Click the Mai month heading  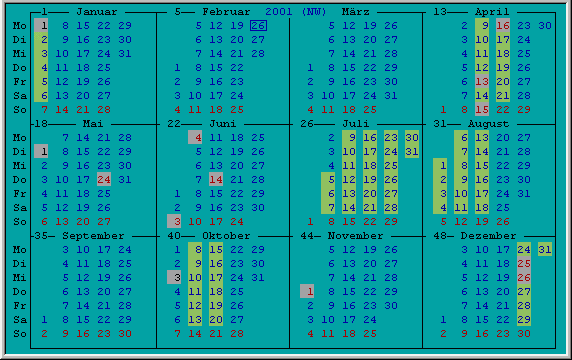[93, 124]
